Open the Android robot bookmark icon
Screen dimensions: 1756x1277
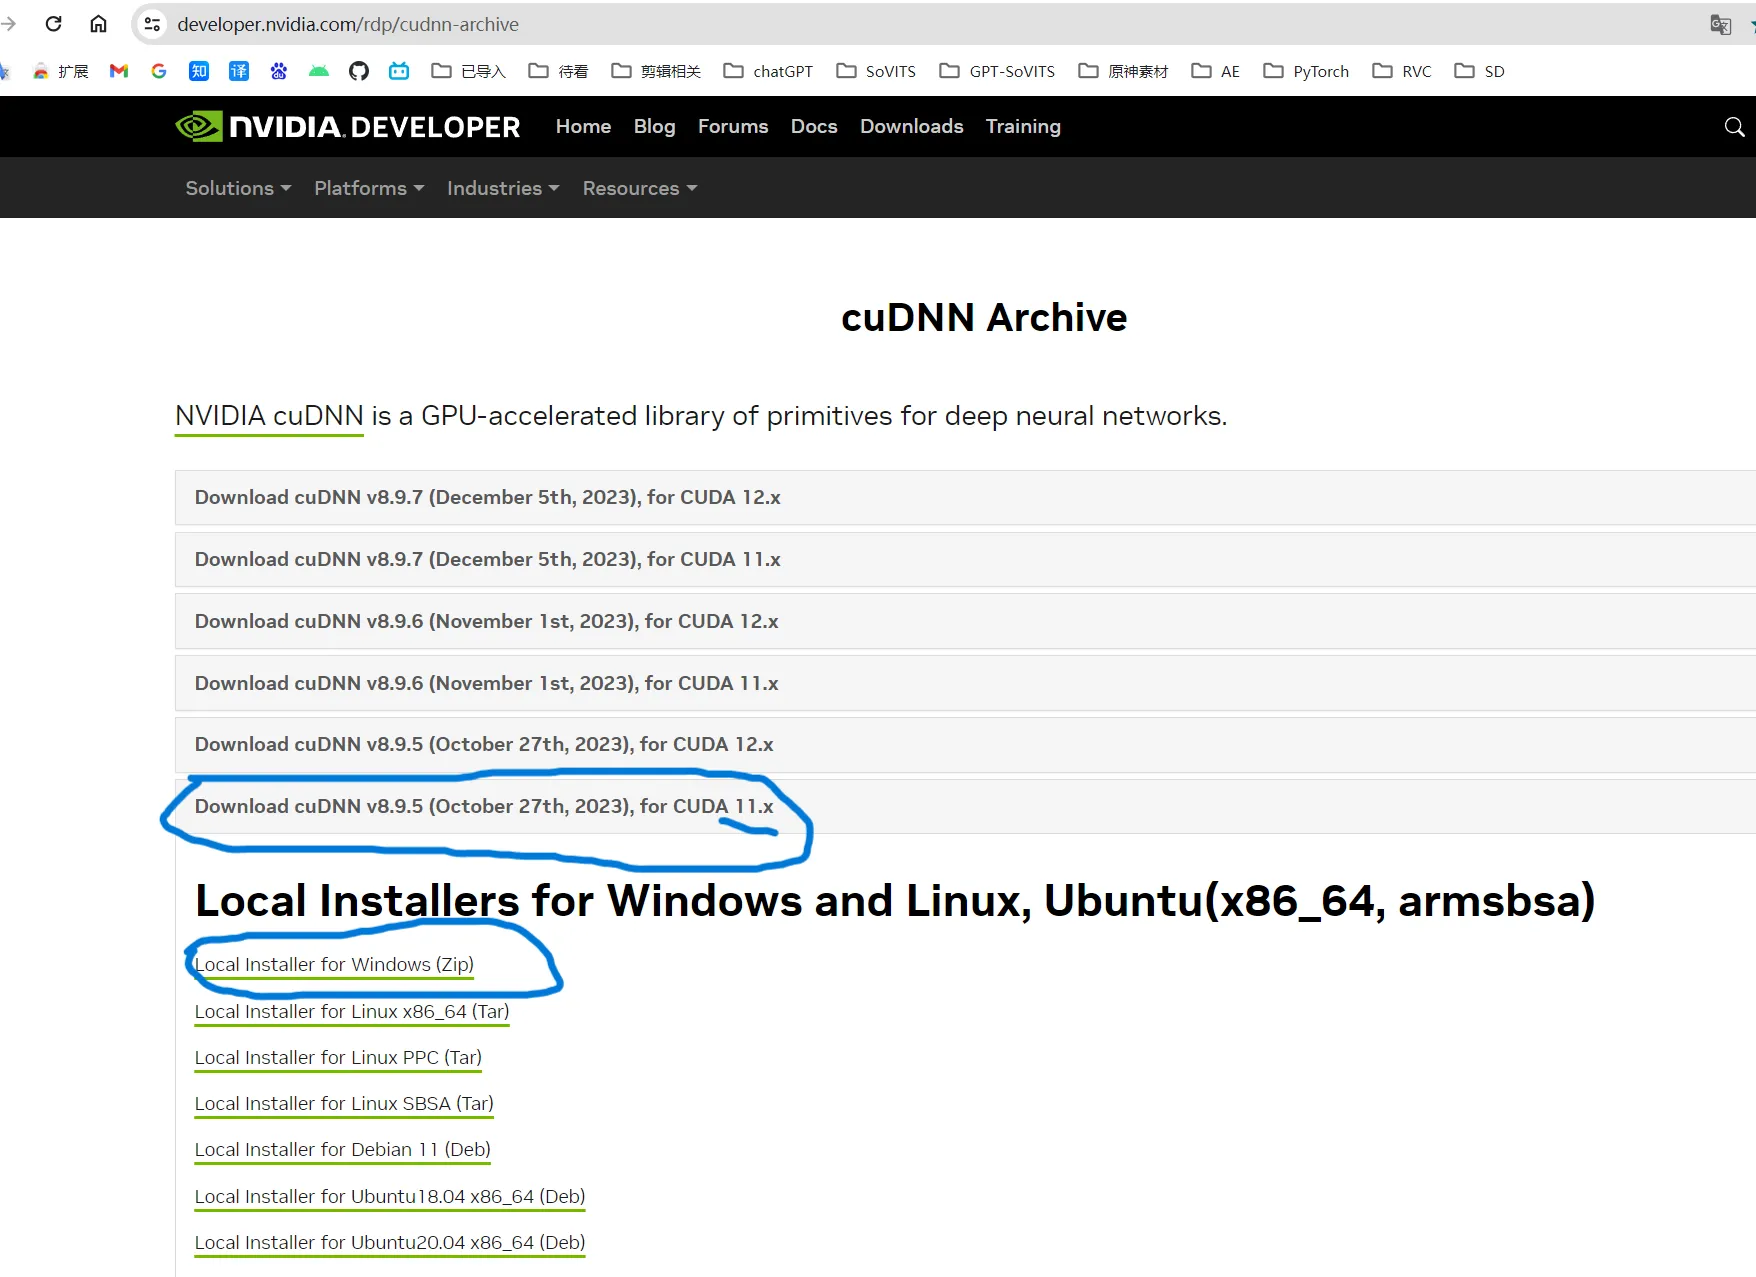tap(319, 71)
